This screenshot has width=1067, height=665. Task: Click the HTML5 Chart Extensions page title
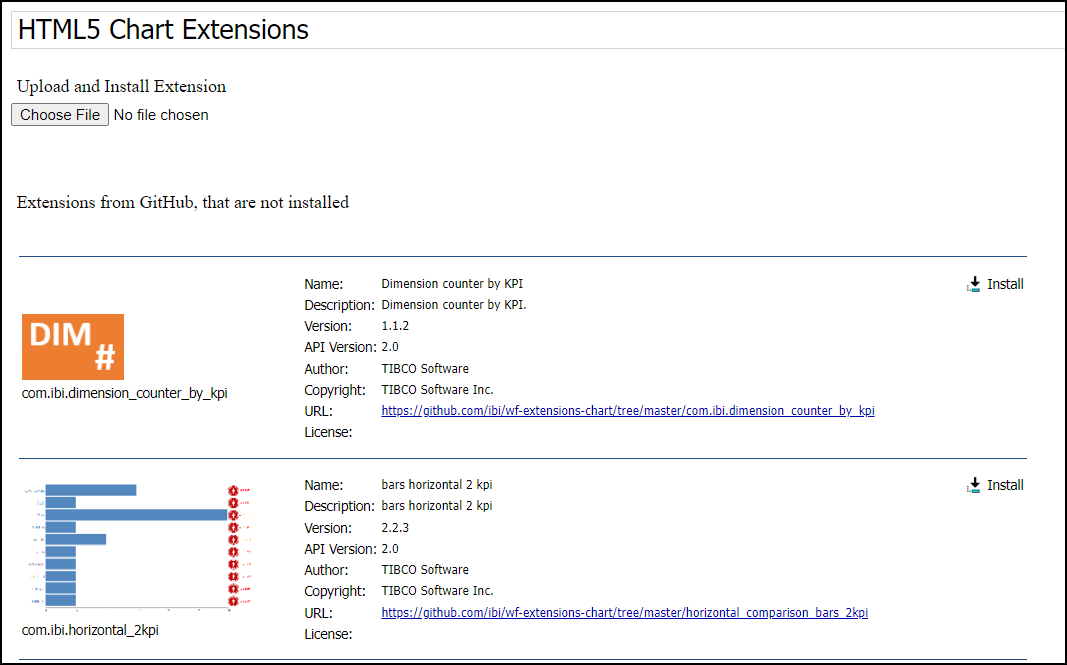point(162,29)
